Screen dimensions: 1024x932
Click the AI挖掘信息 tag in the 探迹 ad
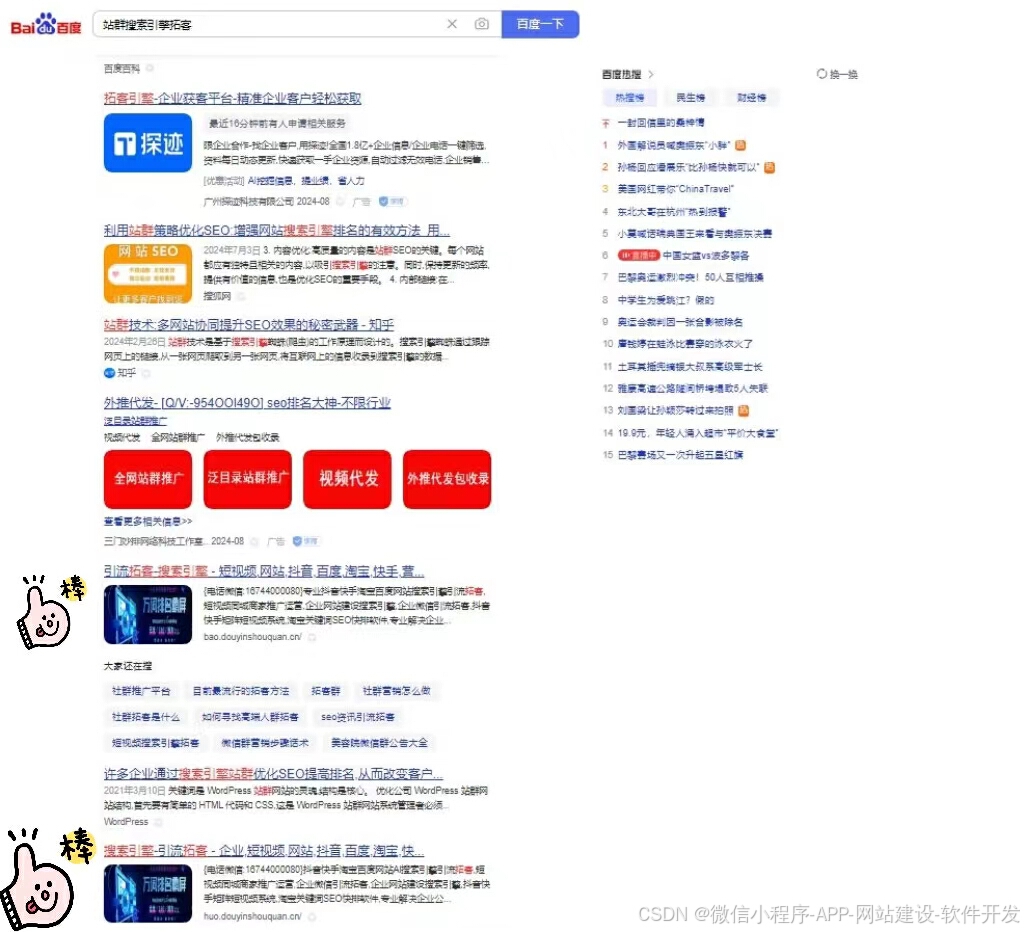pos(270,181)
